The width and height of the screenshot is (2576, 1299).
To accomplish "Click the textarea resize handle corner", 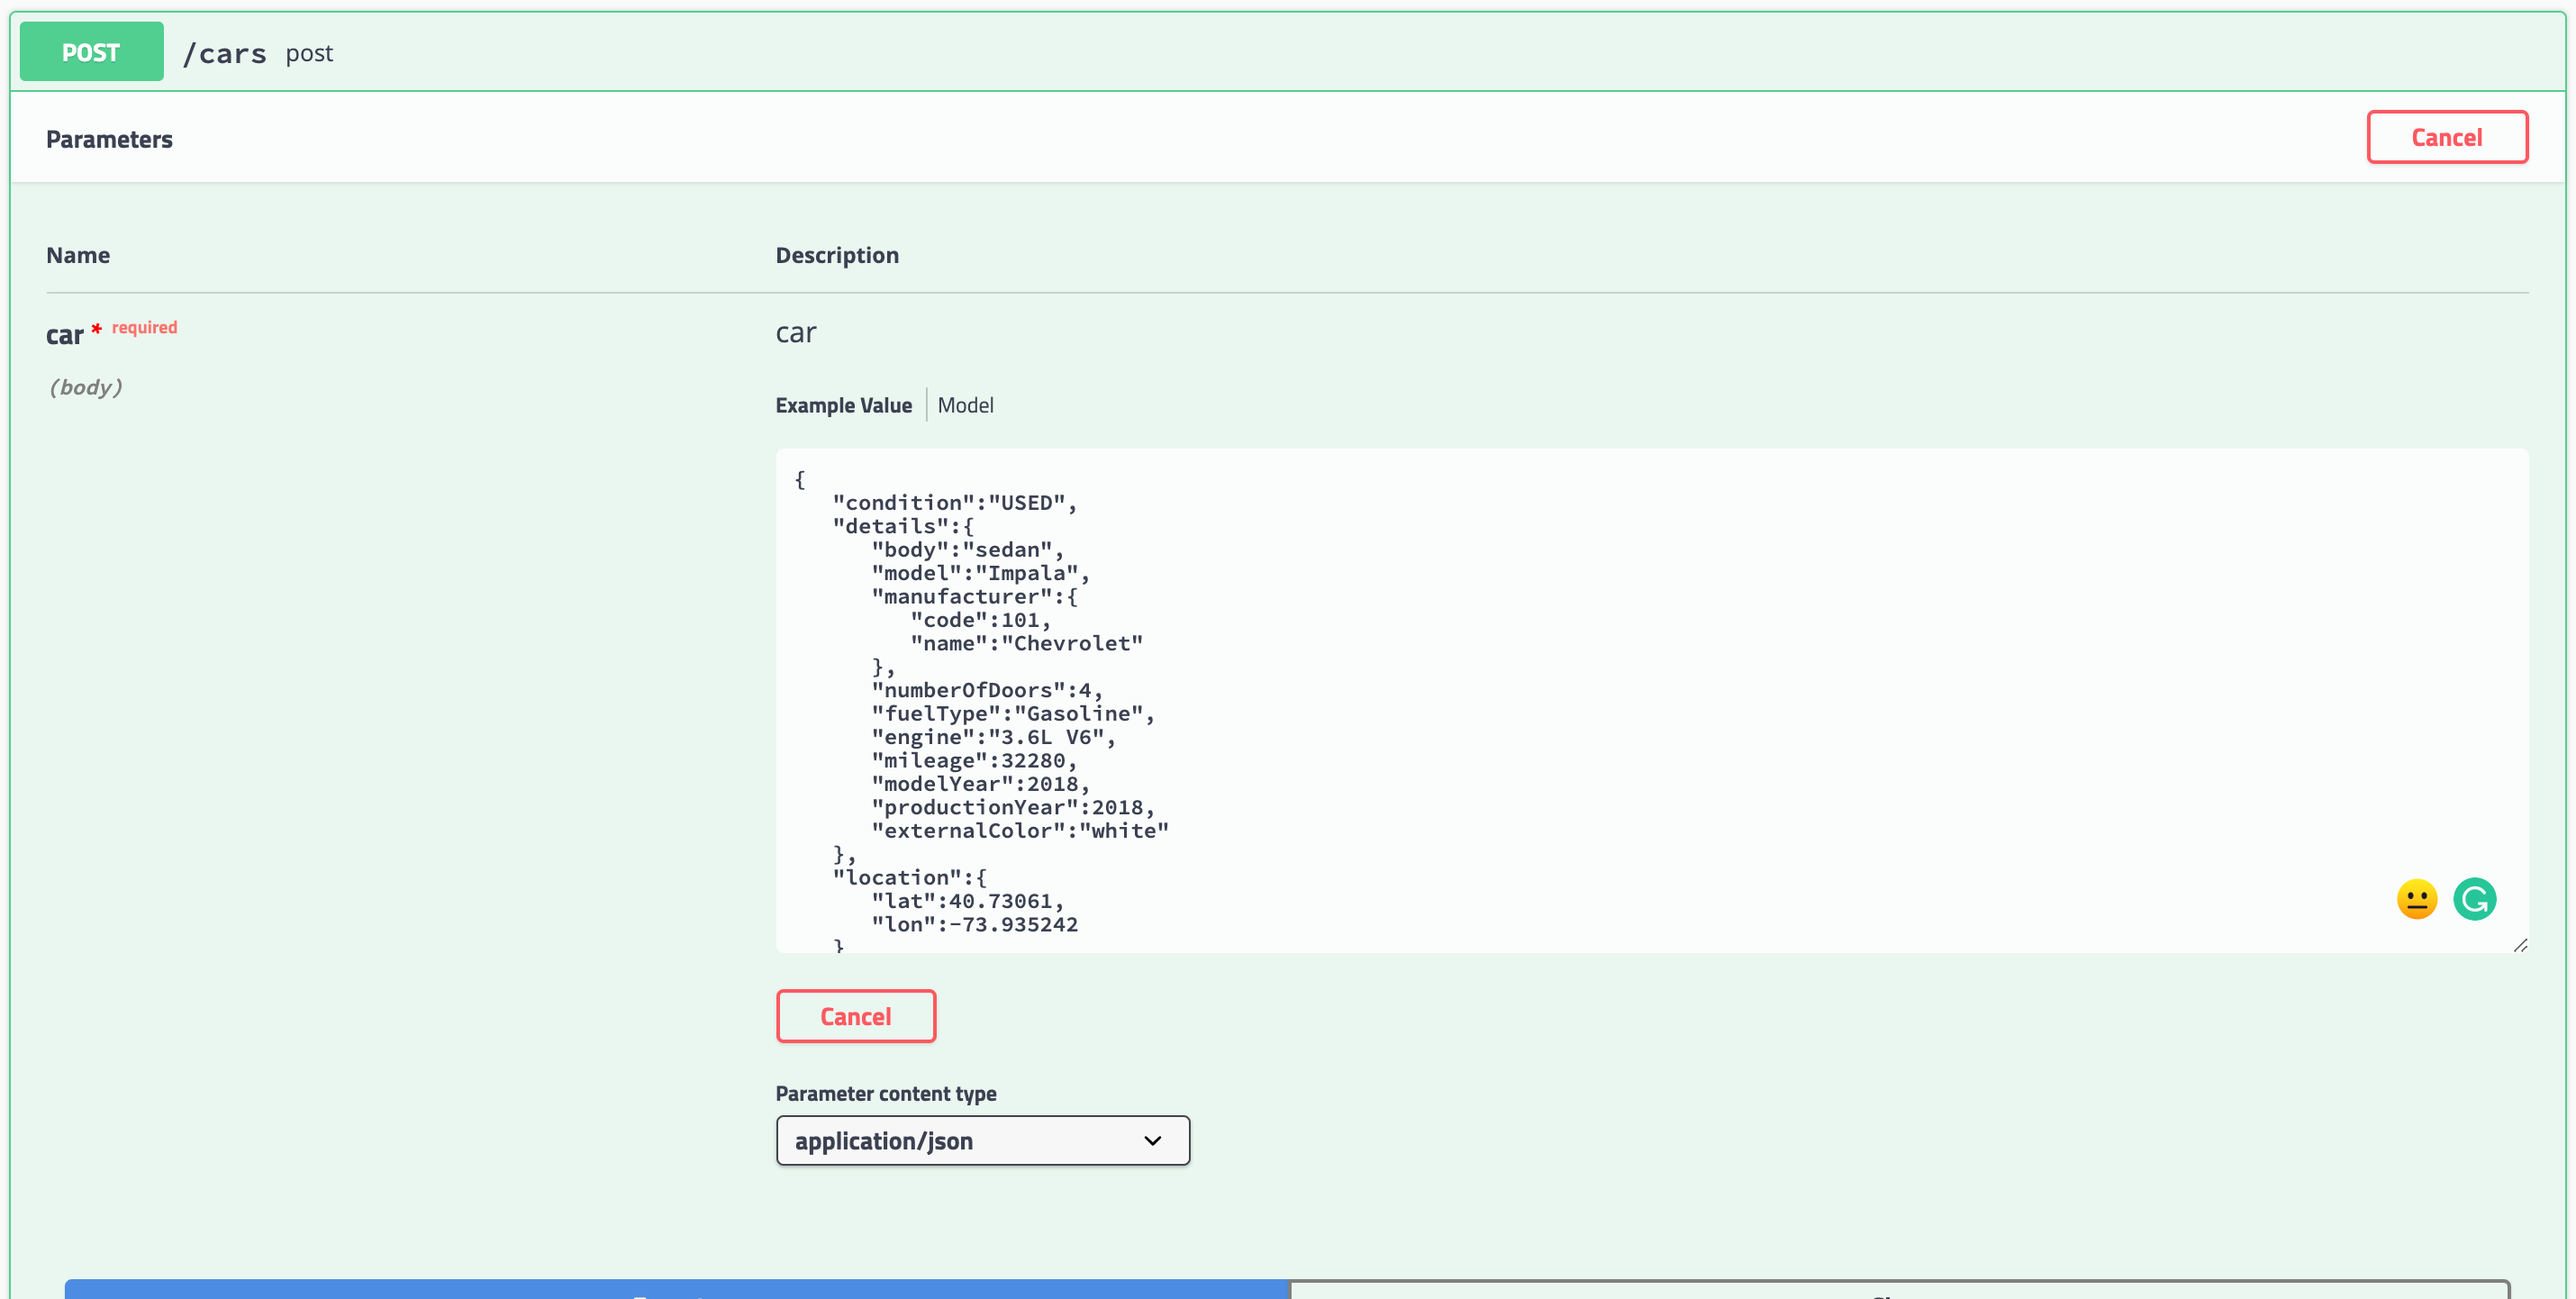I will [2520, 945].
